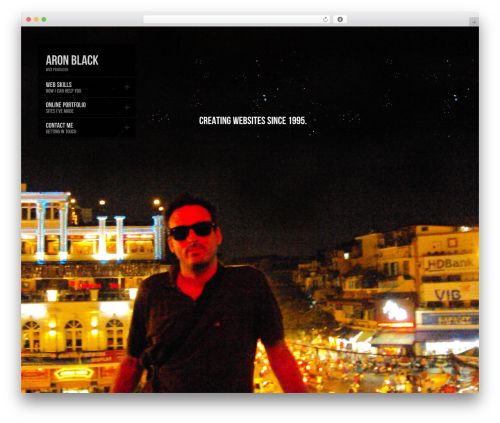Viewport: 500px width, 423px height.
Task: Click the browser reload icon
Action: [325, 19]
